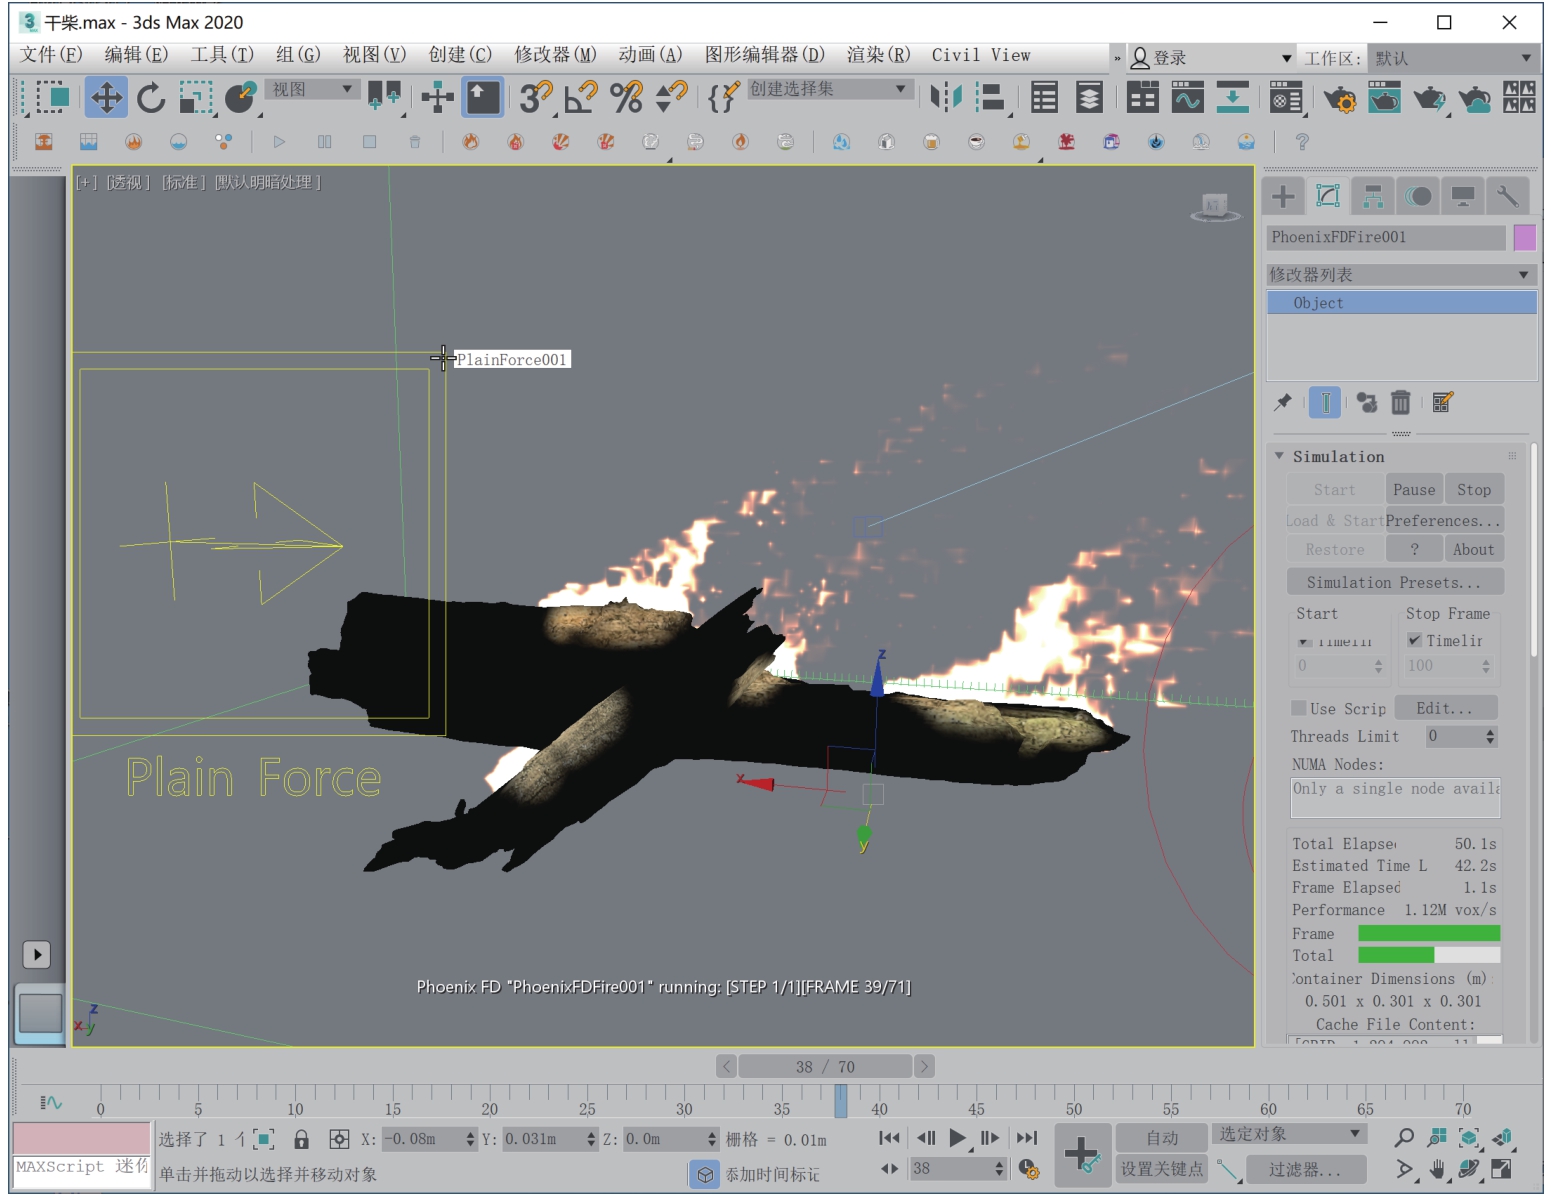The image size is (1551, 1200).
Task: Toggle the selection lock icon
Action: coord(301,1139)
